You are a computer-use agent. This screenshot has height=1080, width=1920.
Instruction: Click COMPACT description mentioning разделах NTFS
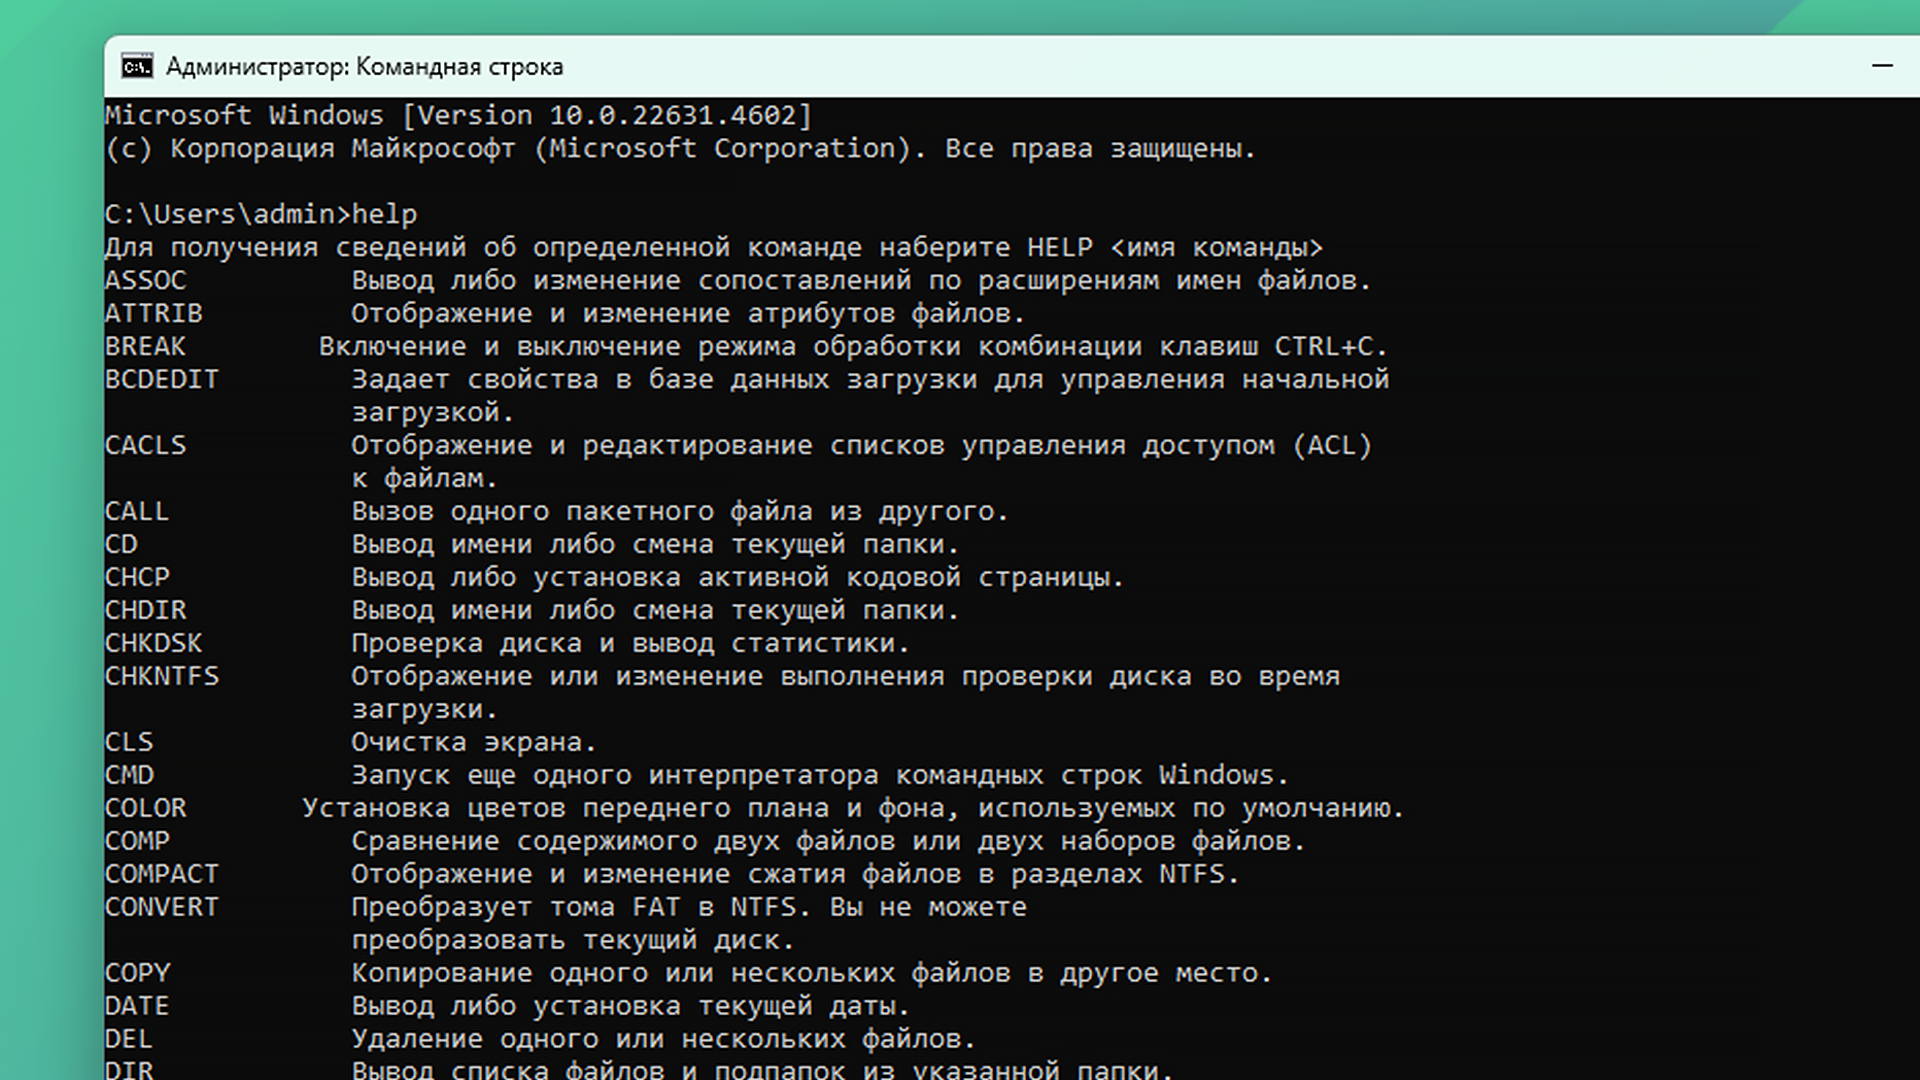(795, 874)
